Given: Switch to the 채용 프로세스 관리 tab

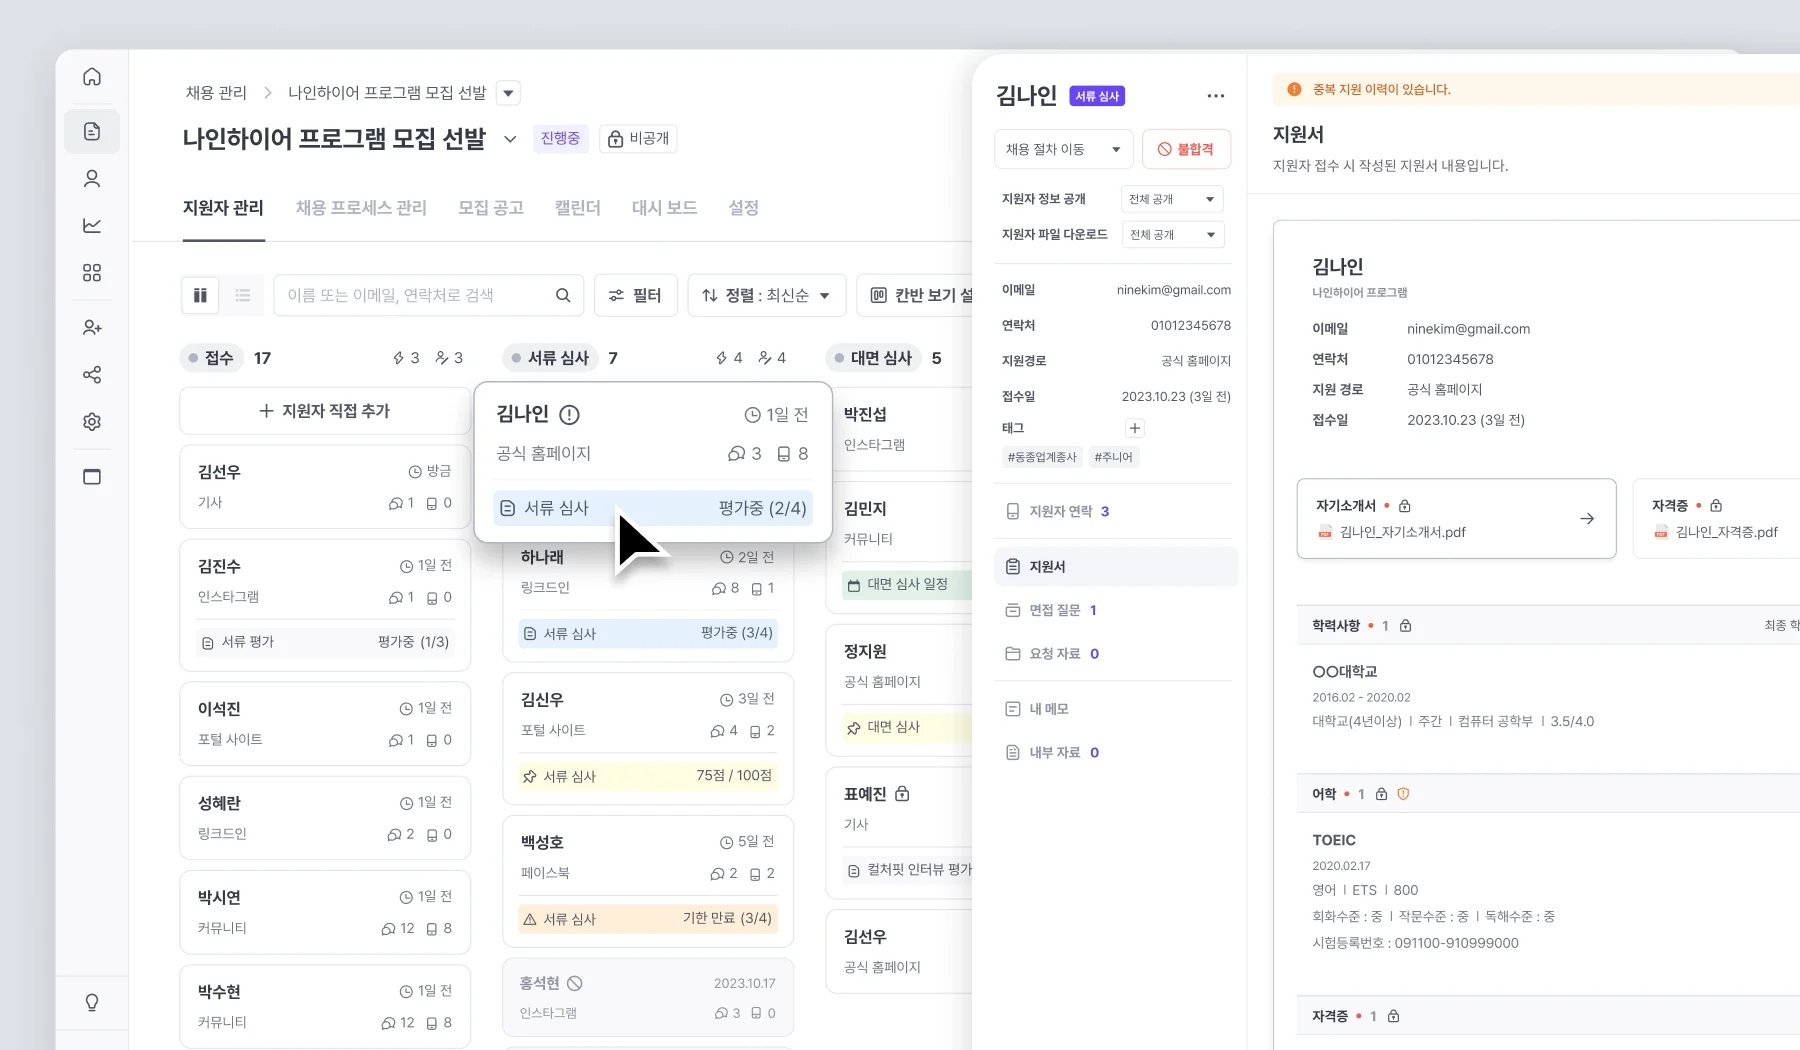Looking at the screenshot, I should 361,208.
